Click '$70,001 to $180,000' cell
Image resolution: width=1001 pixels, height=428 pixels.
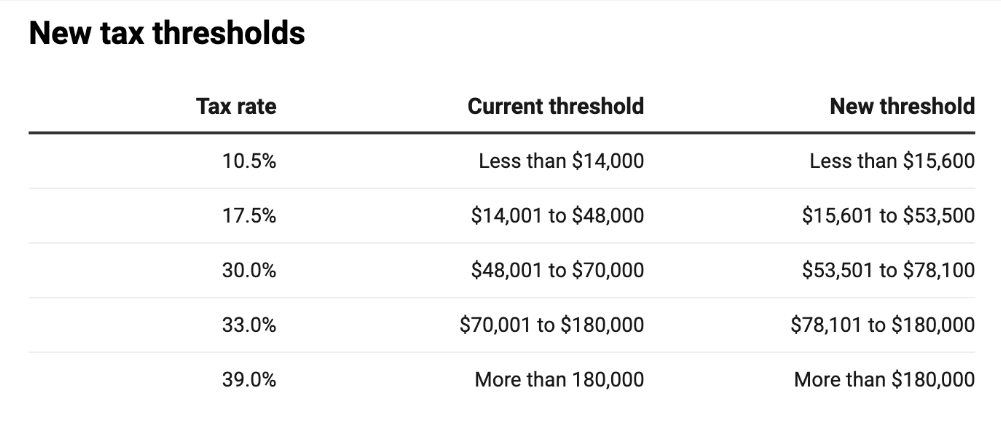[x=552, y=325]
